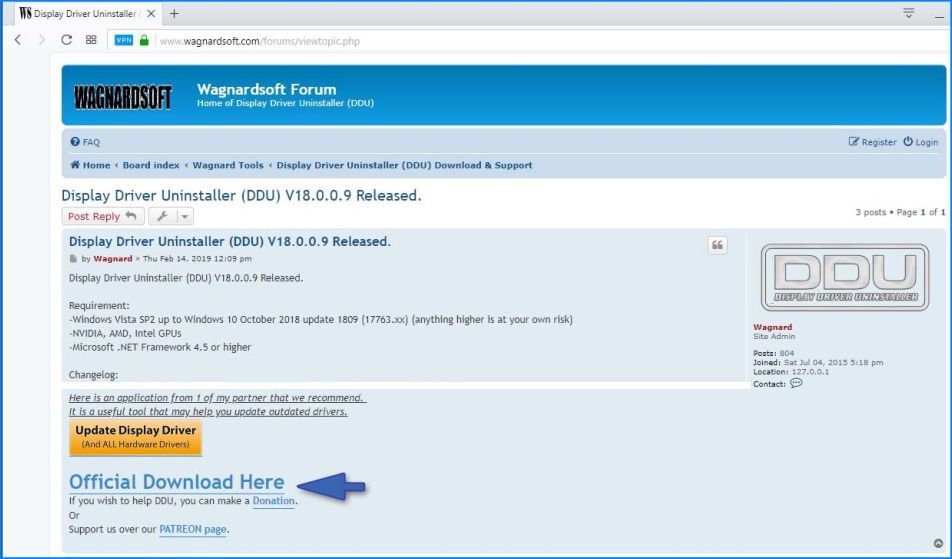Open the speed dial grid icon
952x559 pixels.
click(91, 41)
